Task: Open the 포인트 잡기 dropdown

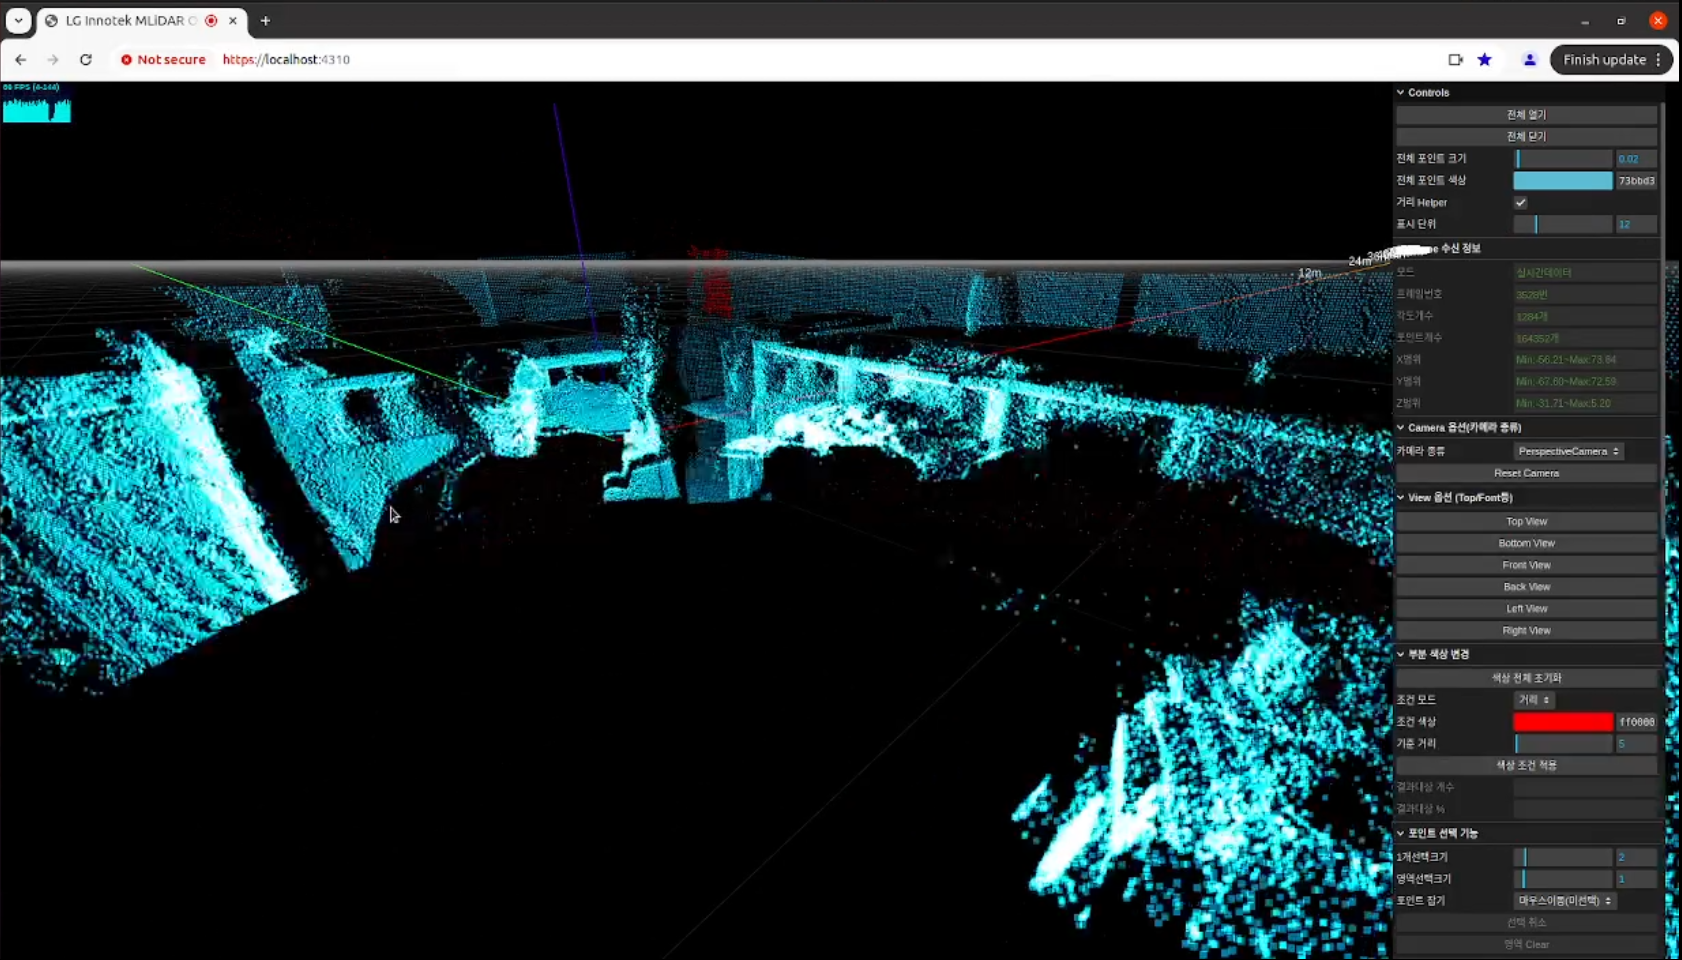Action: click(x=1564, y=901)
